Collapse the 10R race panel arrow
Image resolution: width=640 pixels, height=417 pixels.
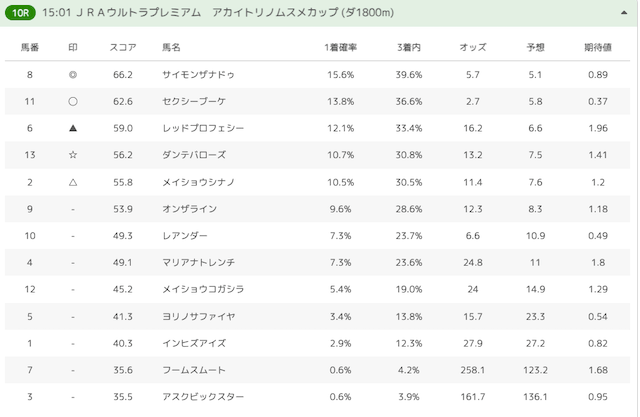624,13
